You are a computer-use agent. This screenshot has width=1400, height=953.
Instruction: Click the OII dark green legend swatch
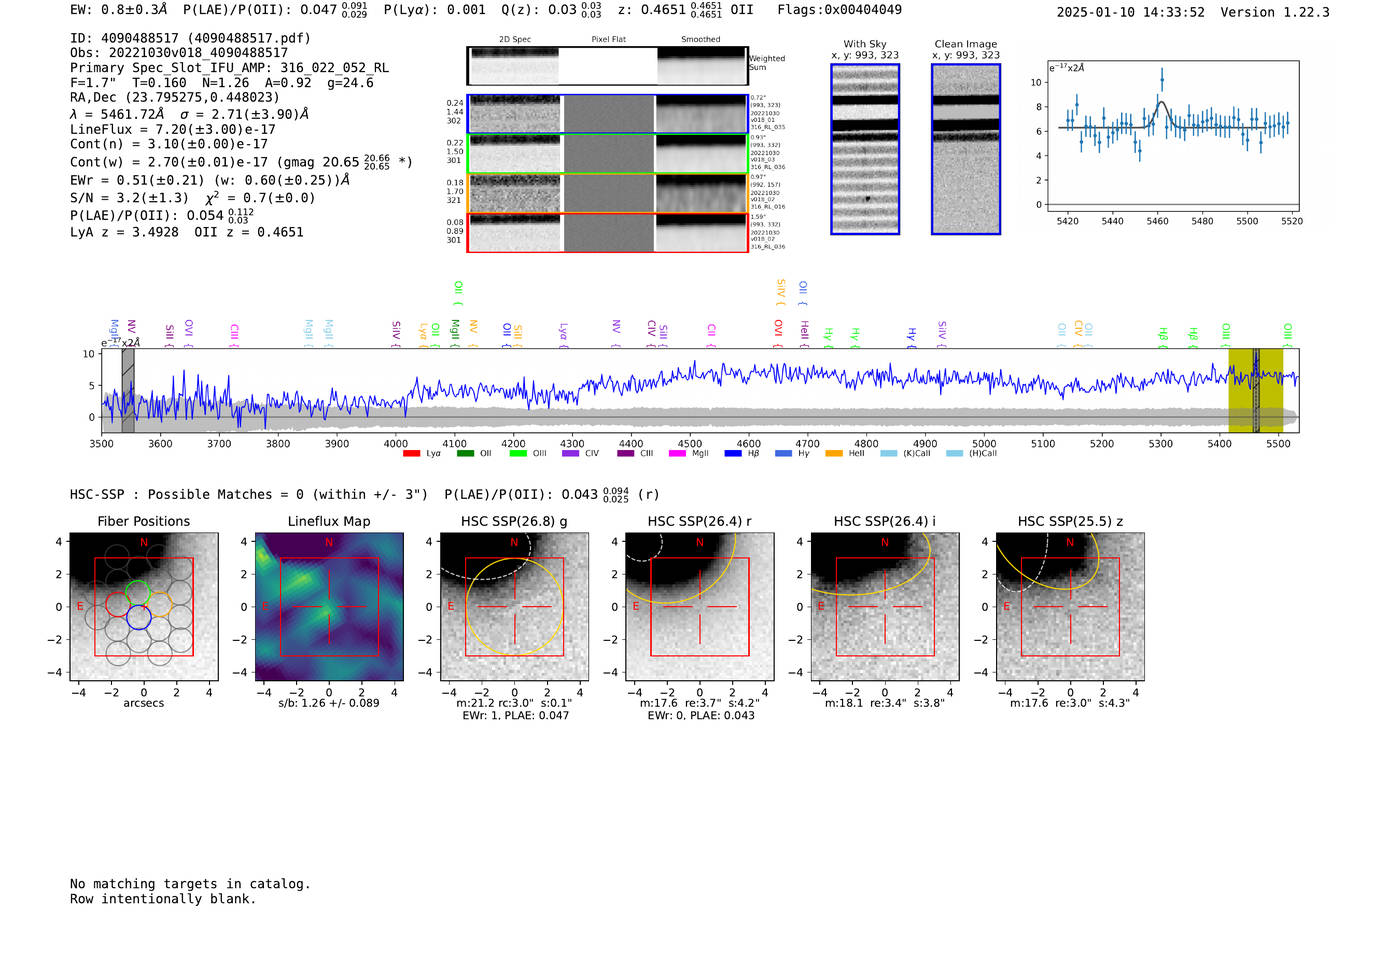[465, 454]
